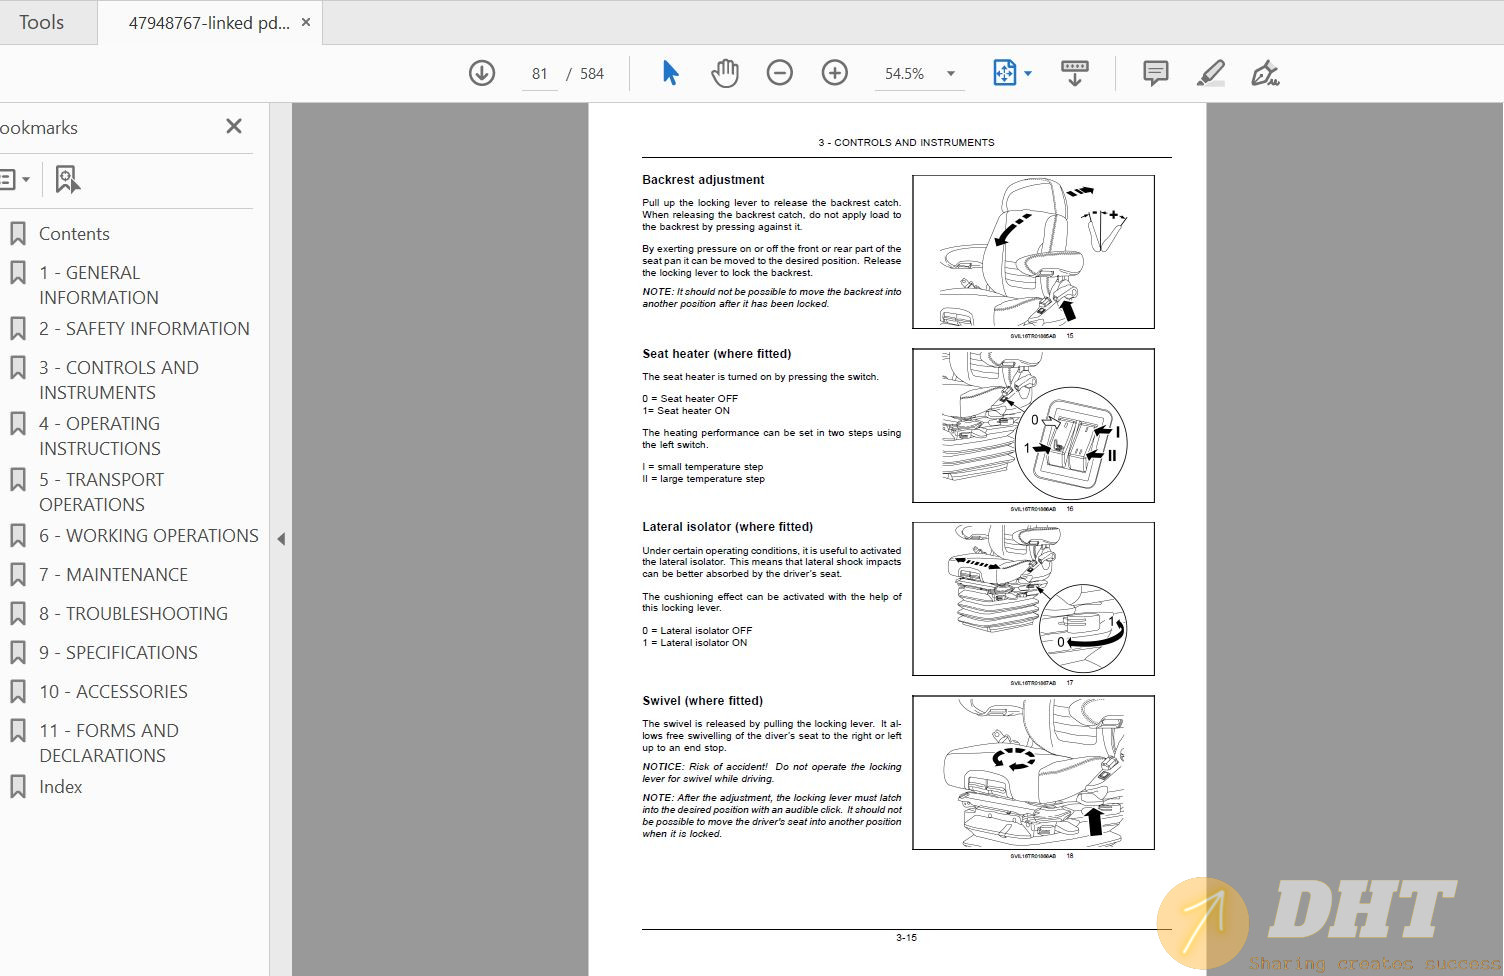Select the 47948767-linked pdf tab

[x=208, y=22]
